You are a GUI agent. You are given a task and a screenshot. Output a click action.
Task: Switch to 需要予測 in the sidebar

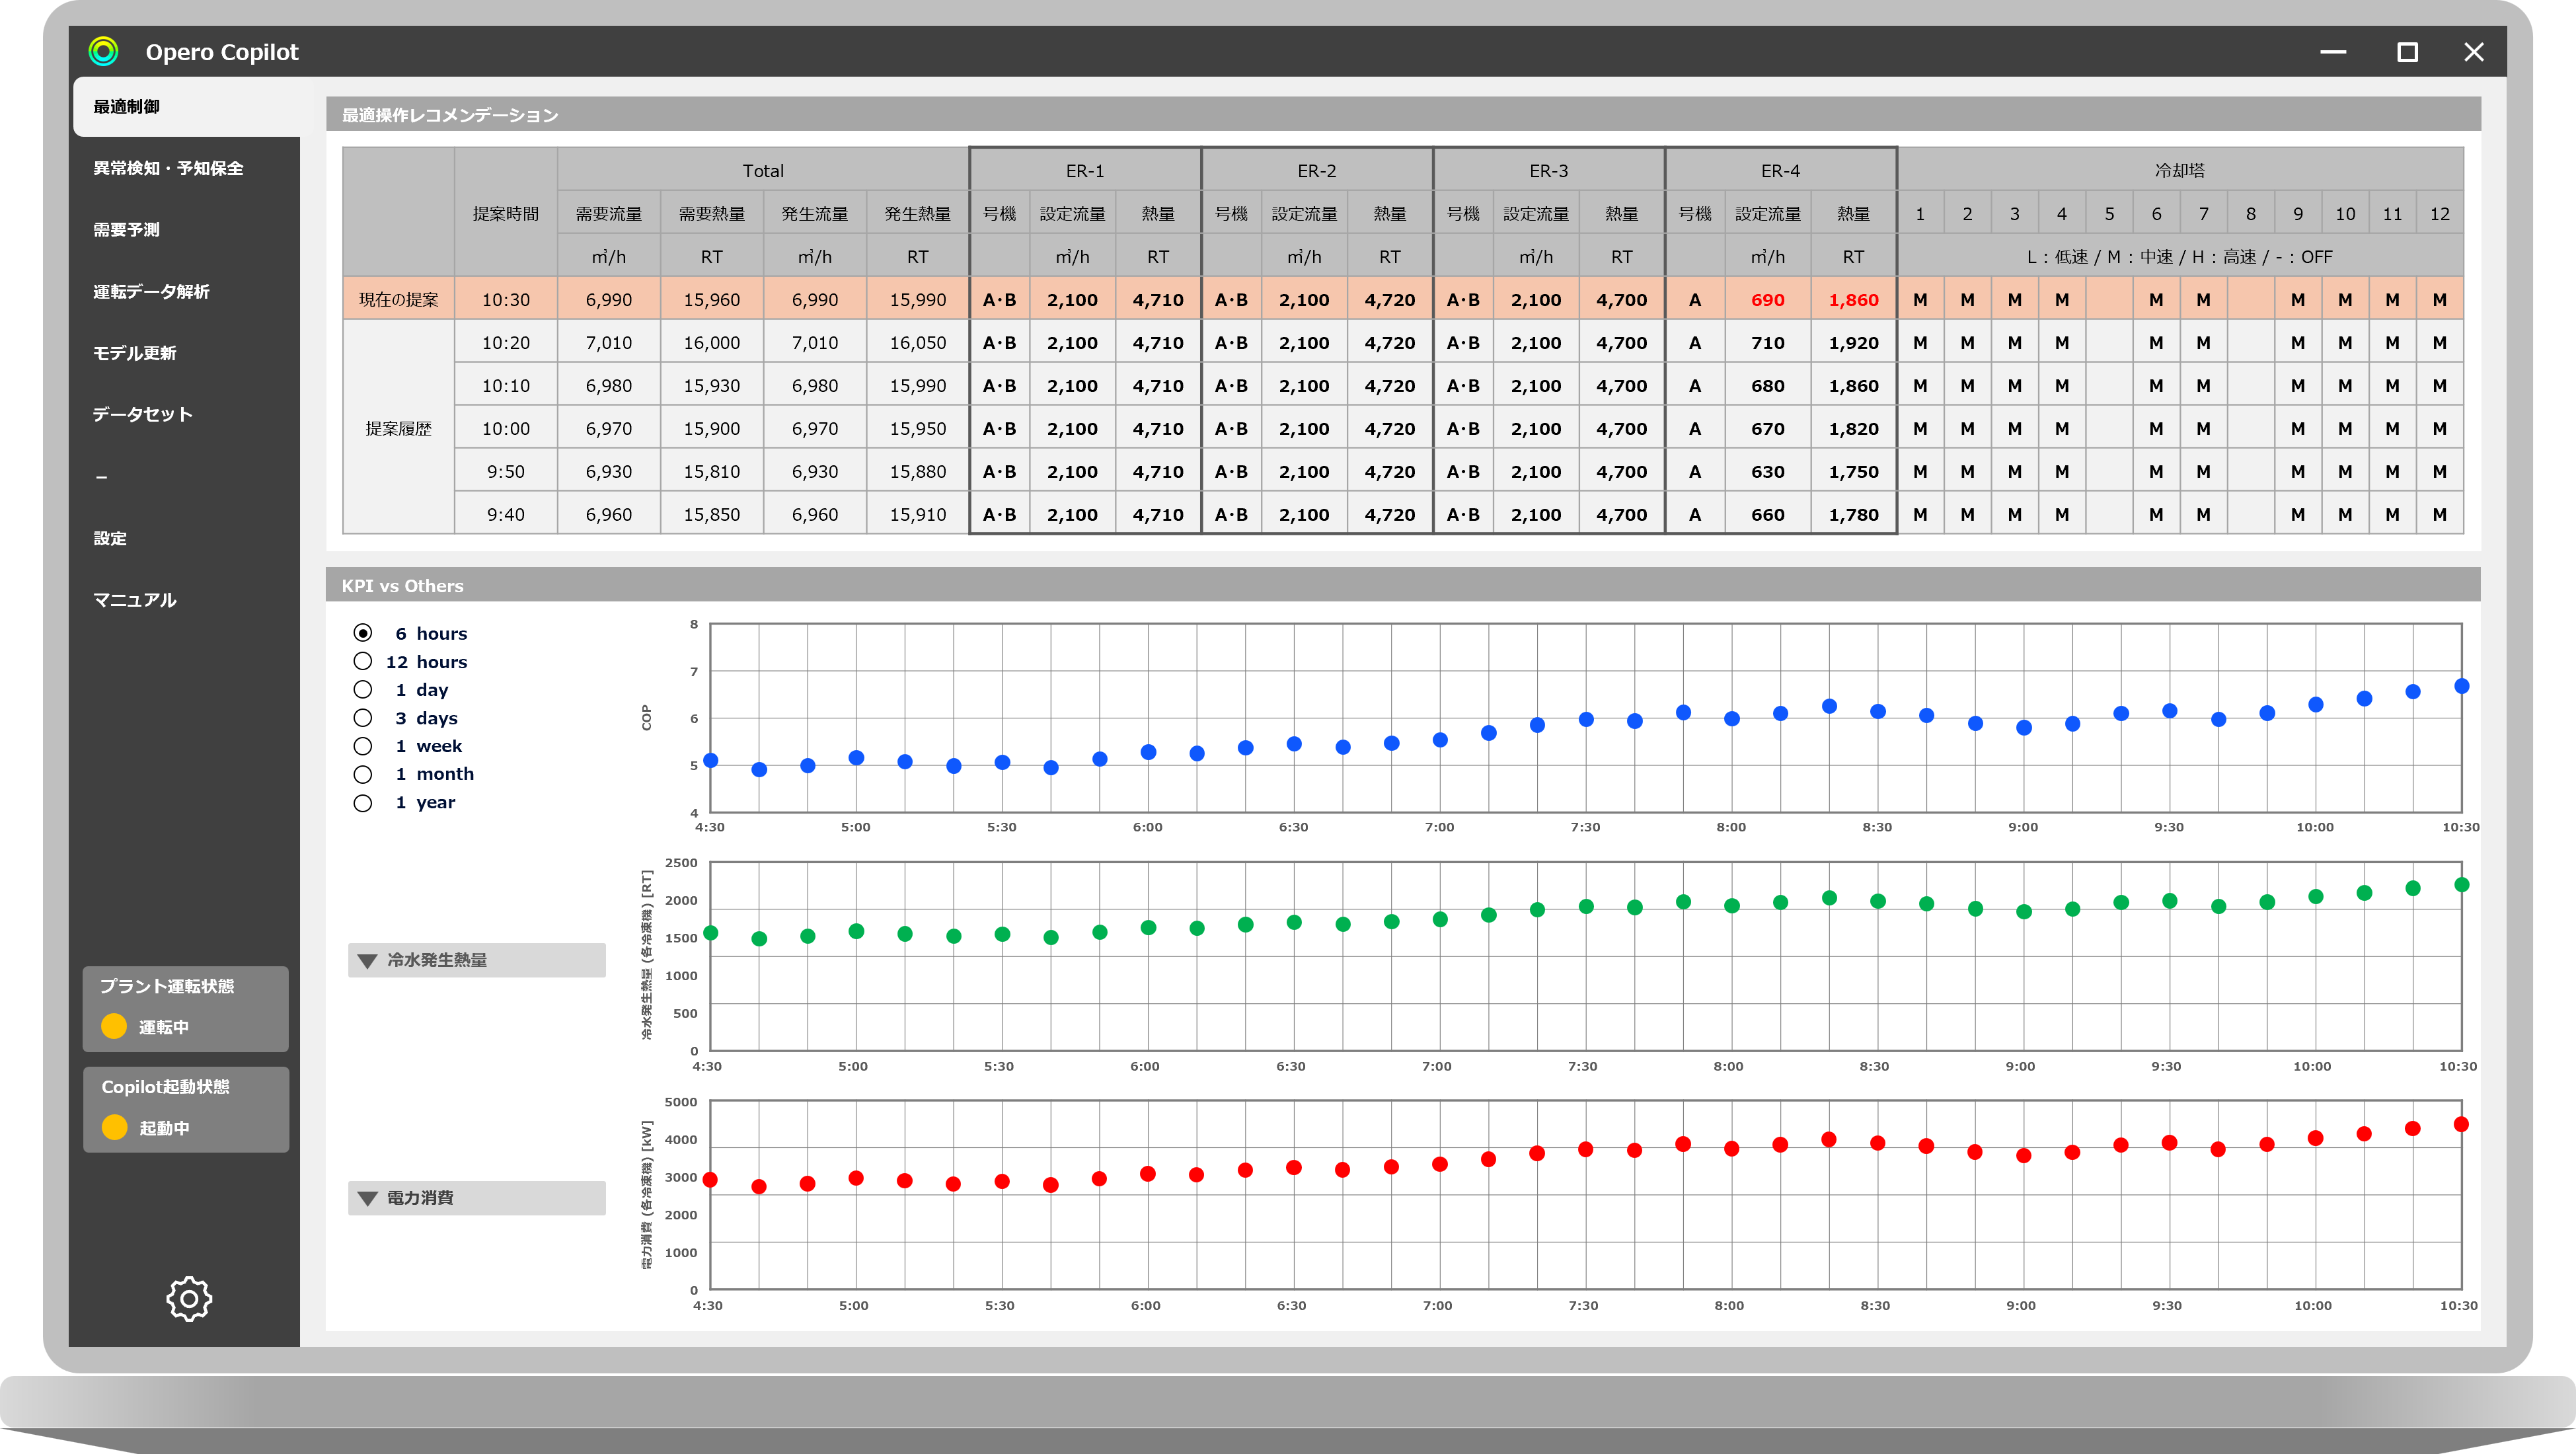tap(127, 230)
